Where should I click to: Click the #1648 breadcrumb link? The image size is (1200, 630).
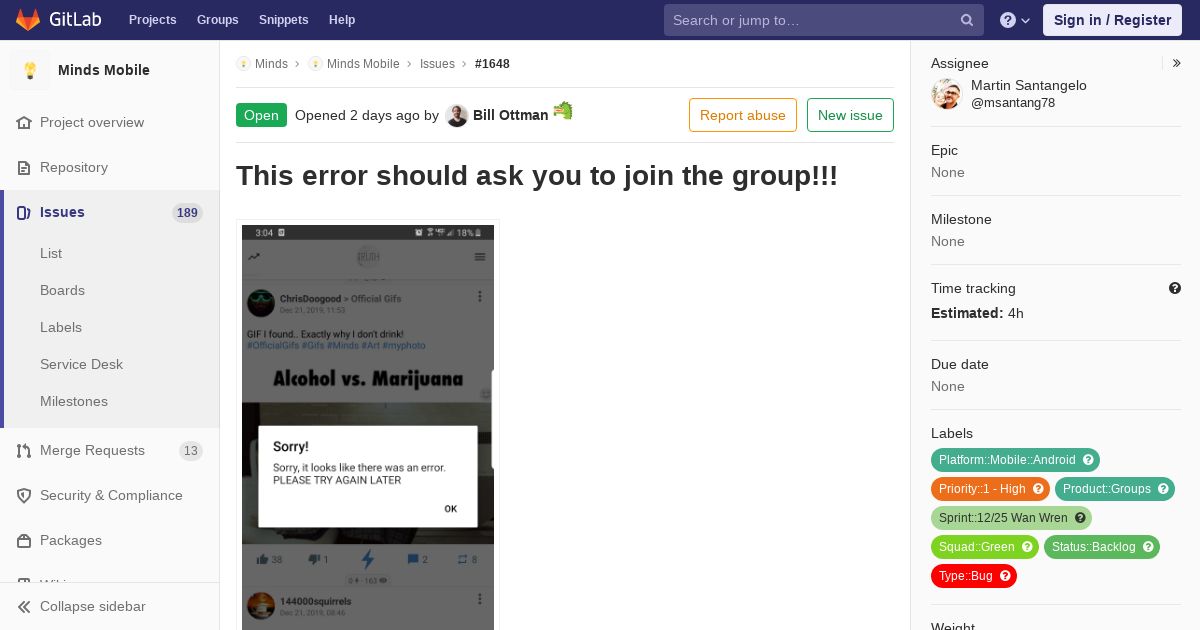492,63
